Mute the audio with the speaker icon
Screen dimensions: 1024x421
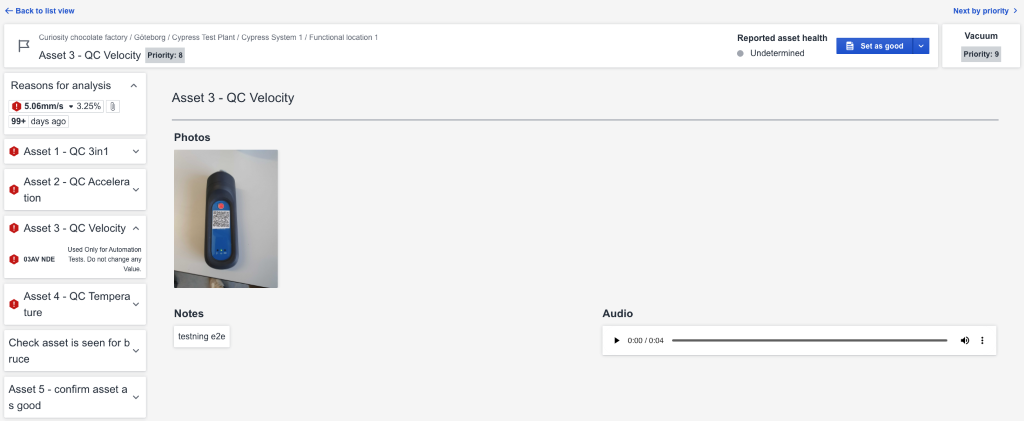coord(964,340)
